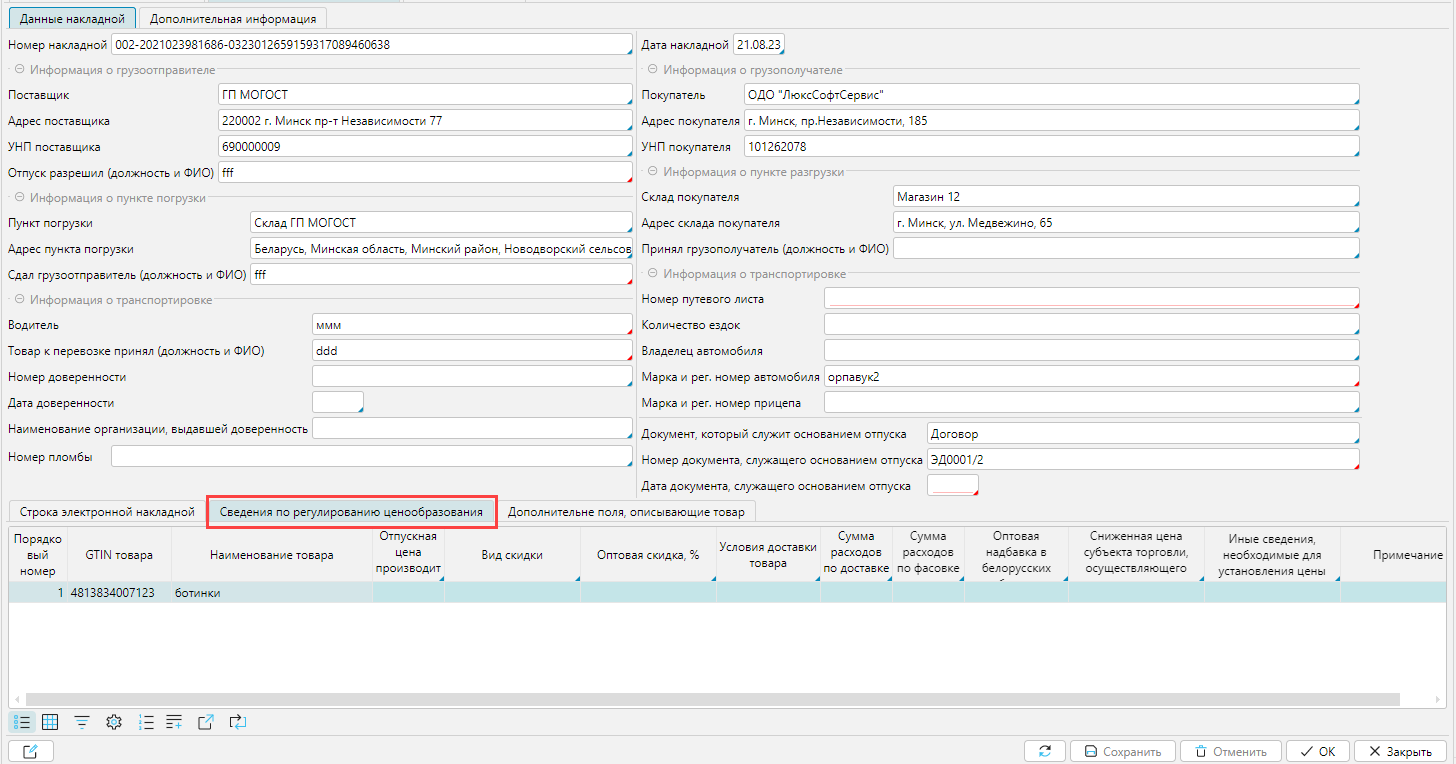Switch to table grid view icon
Viewport: 1456px width, 764px height.
(x=50, y=721)
